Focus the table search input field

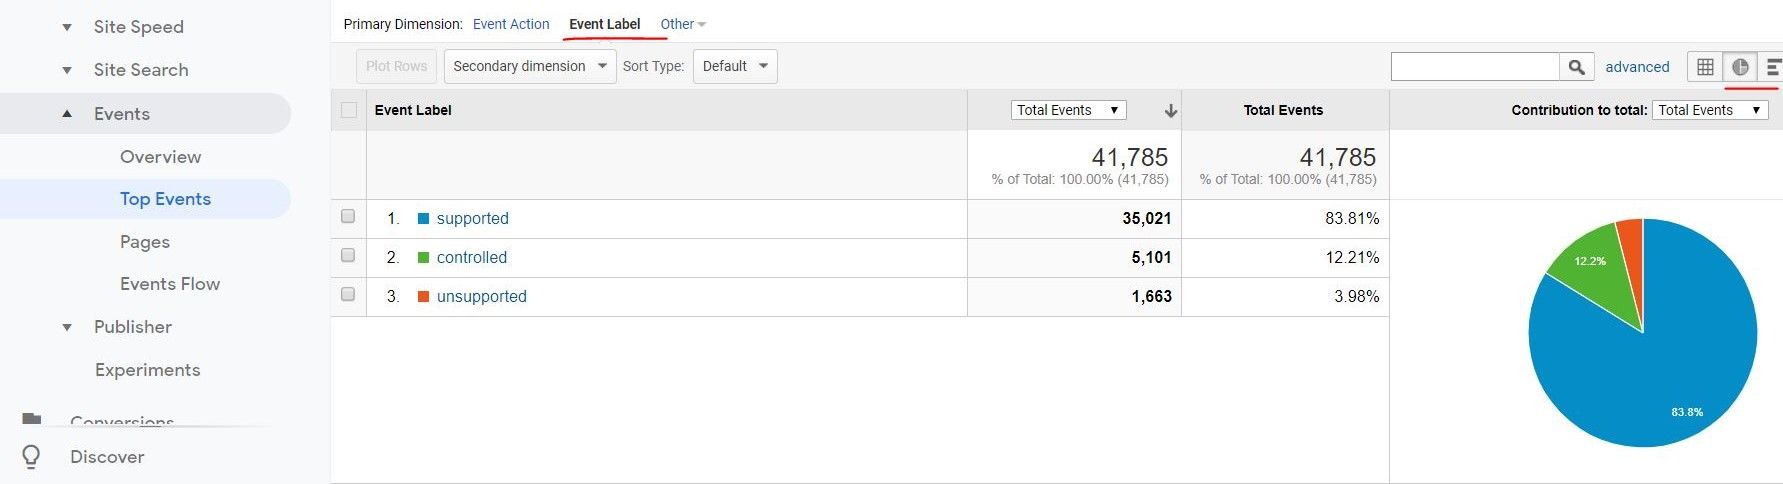point(1475,67)
